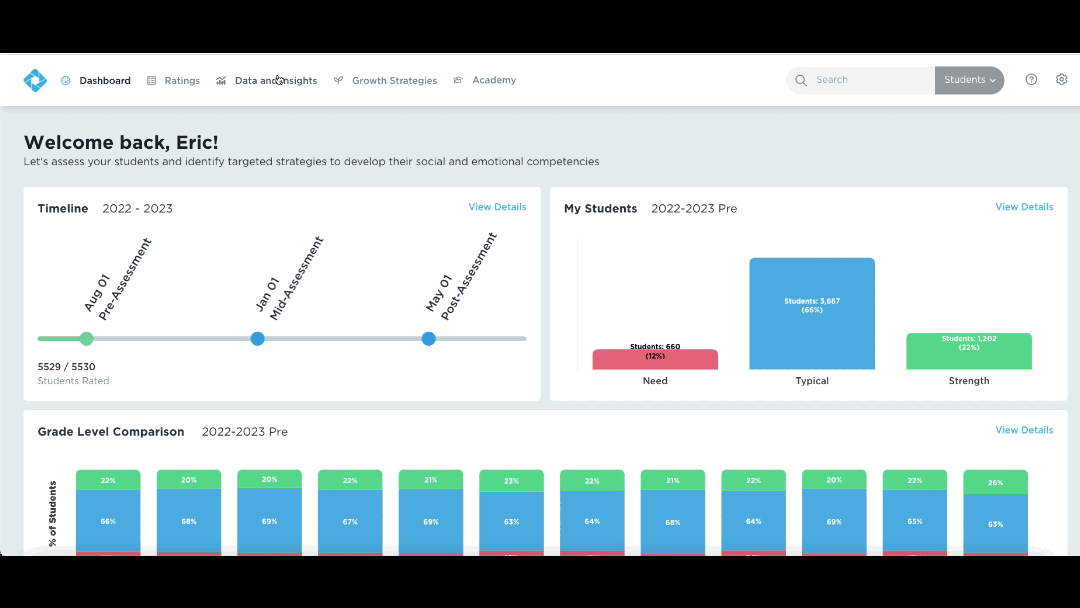Click the search magnifier icon
This screenshot has height=608, width=1080.
[x=801, y=81]
